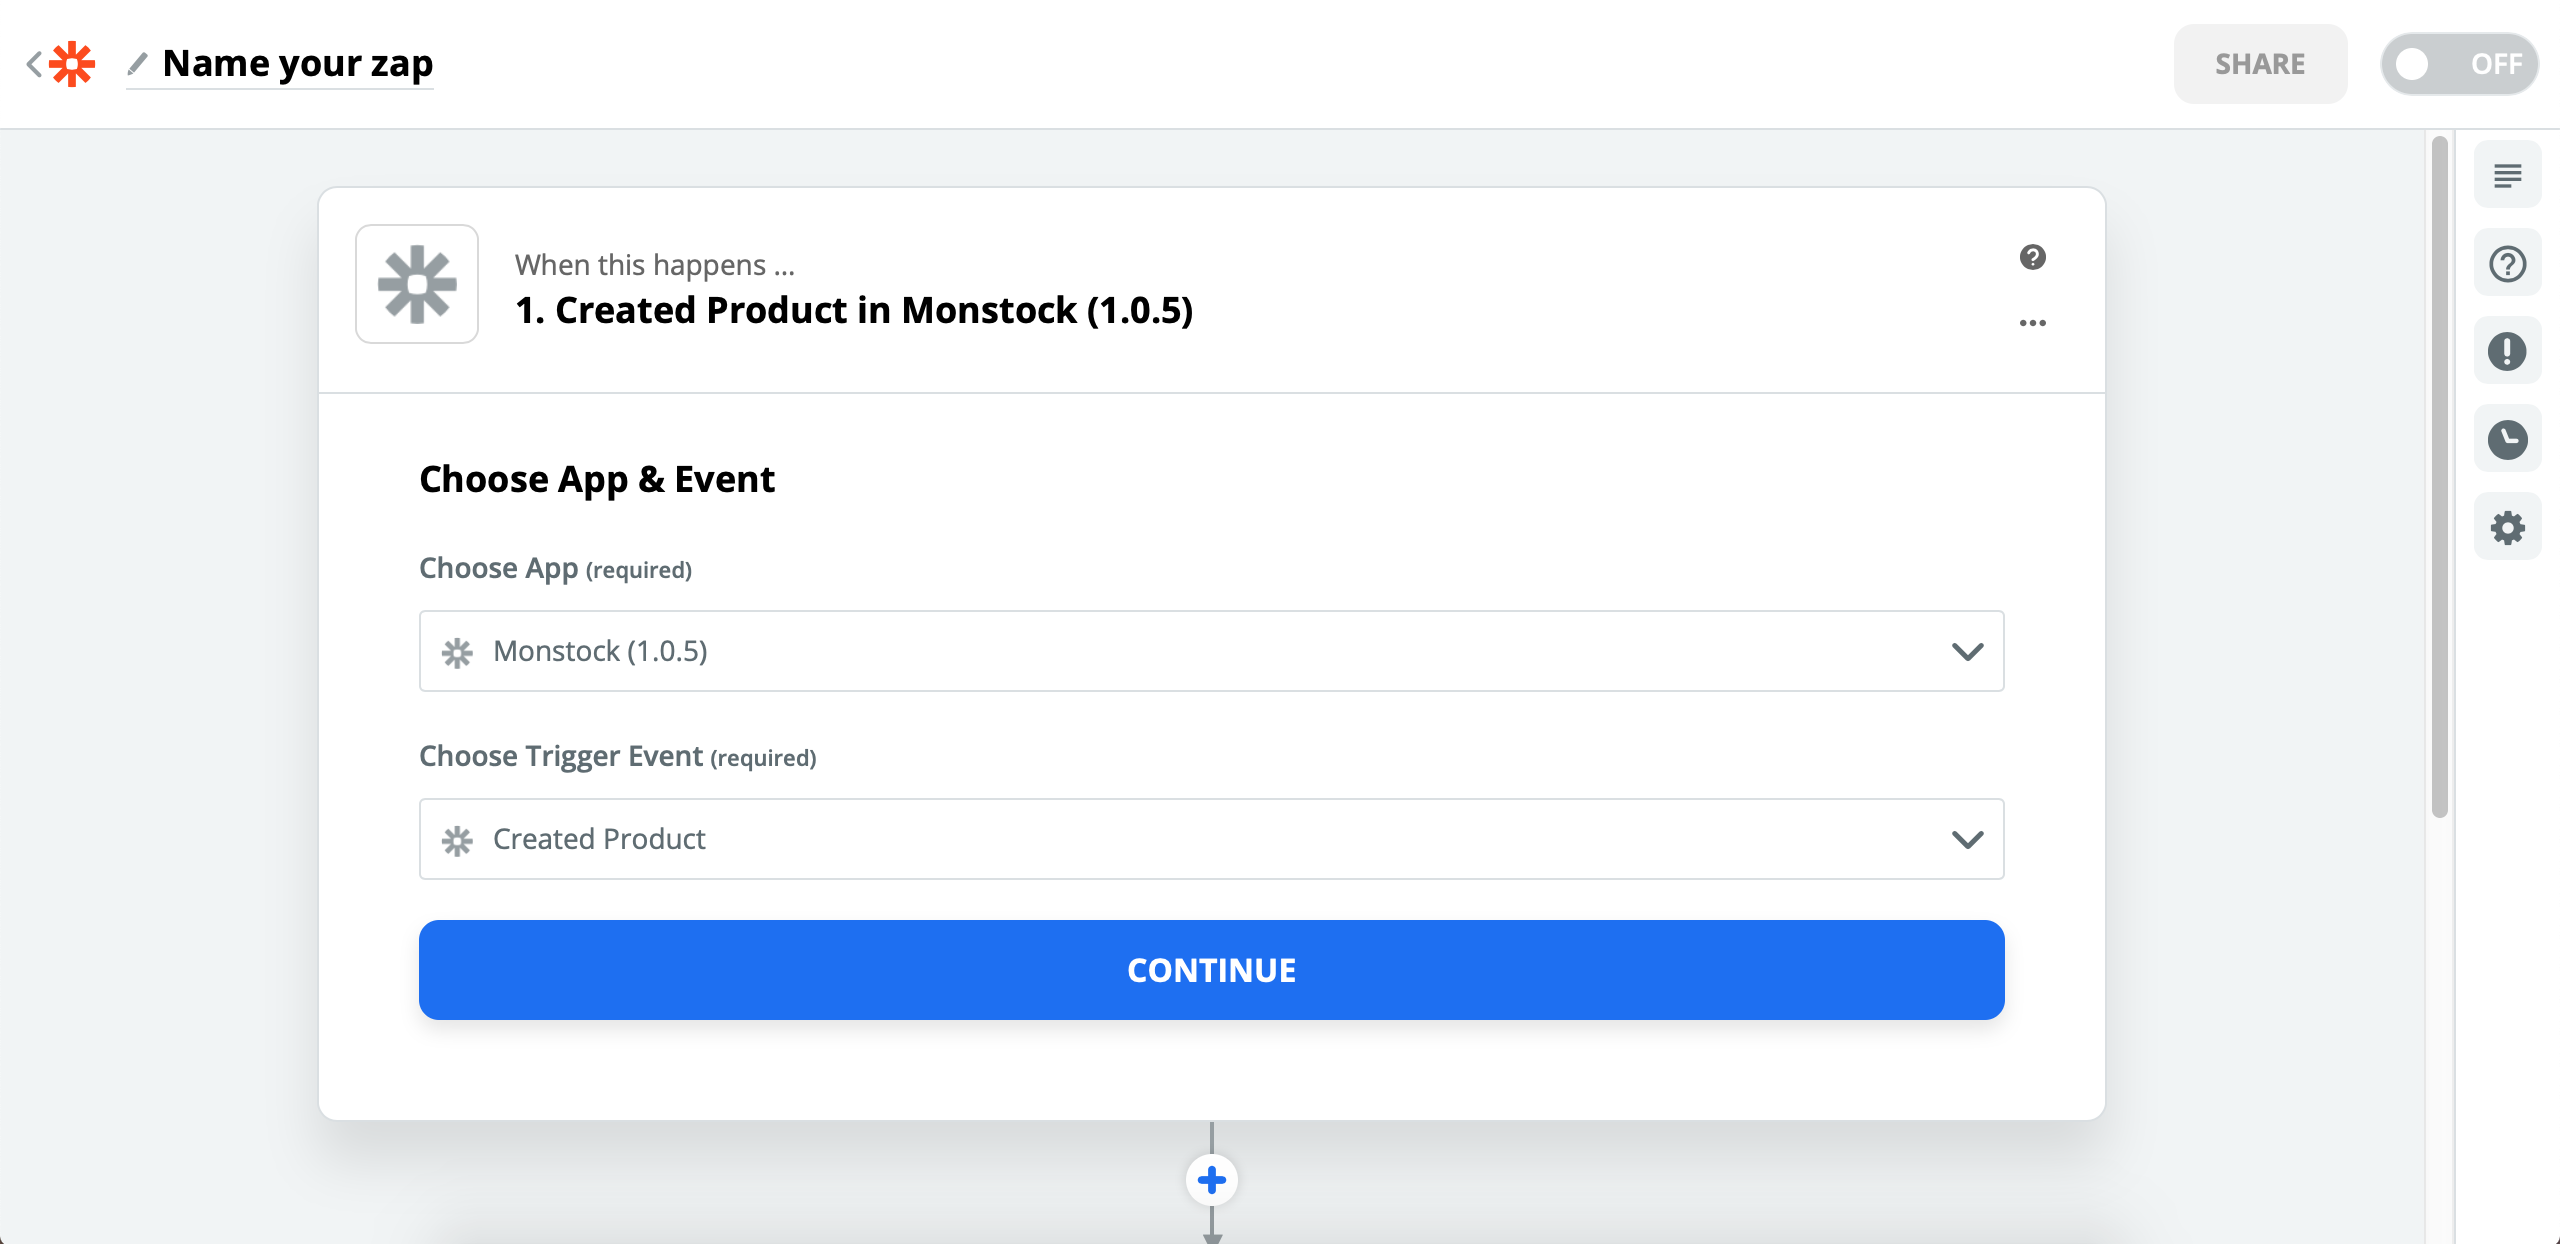Open the zap outline icon in right sidebar
2560x1244 pixels.
pos(2507,175)
